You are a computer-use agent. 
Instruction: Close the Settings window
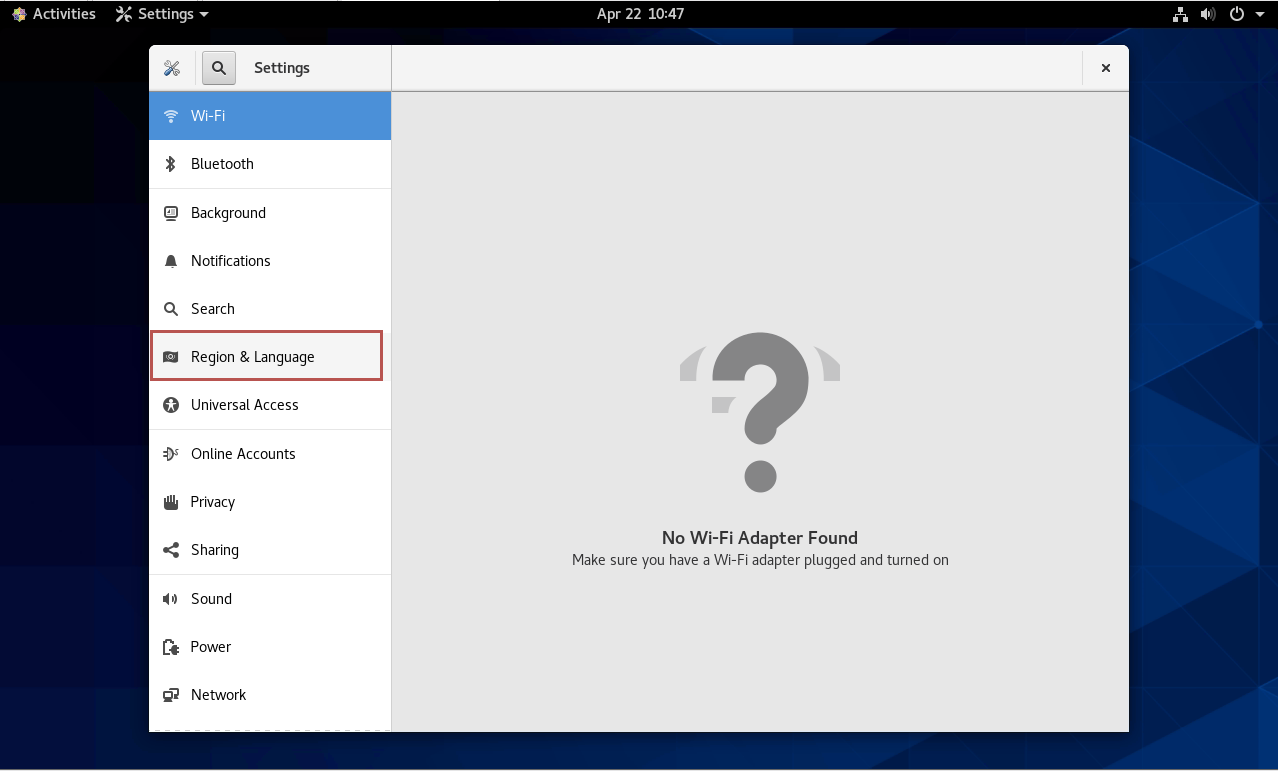[x=1106, y=68]
